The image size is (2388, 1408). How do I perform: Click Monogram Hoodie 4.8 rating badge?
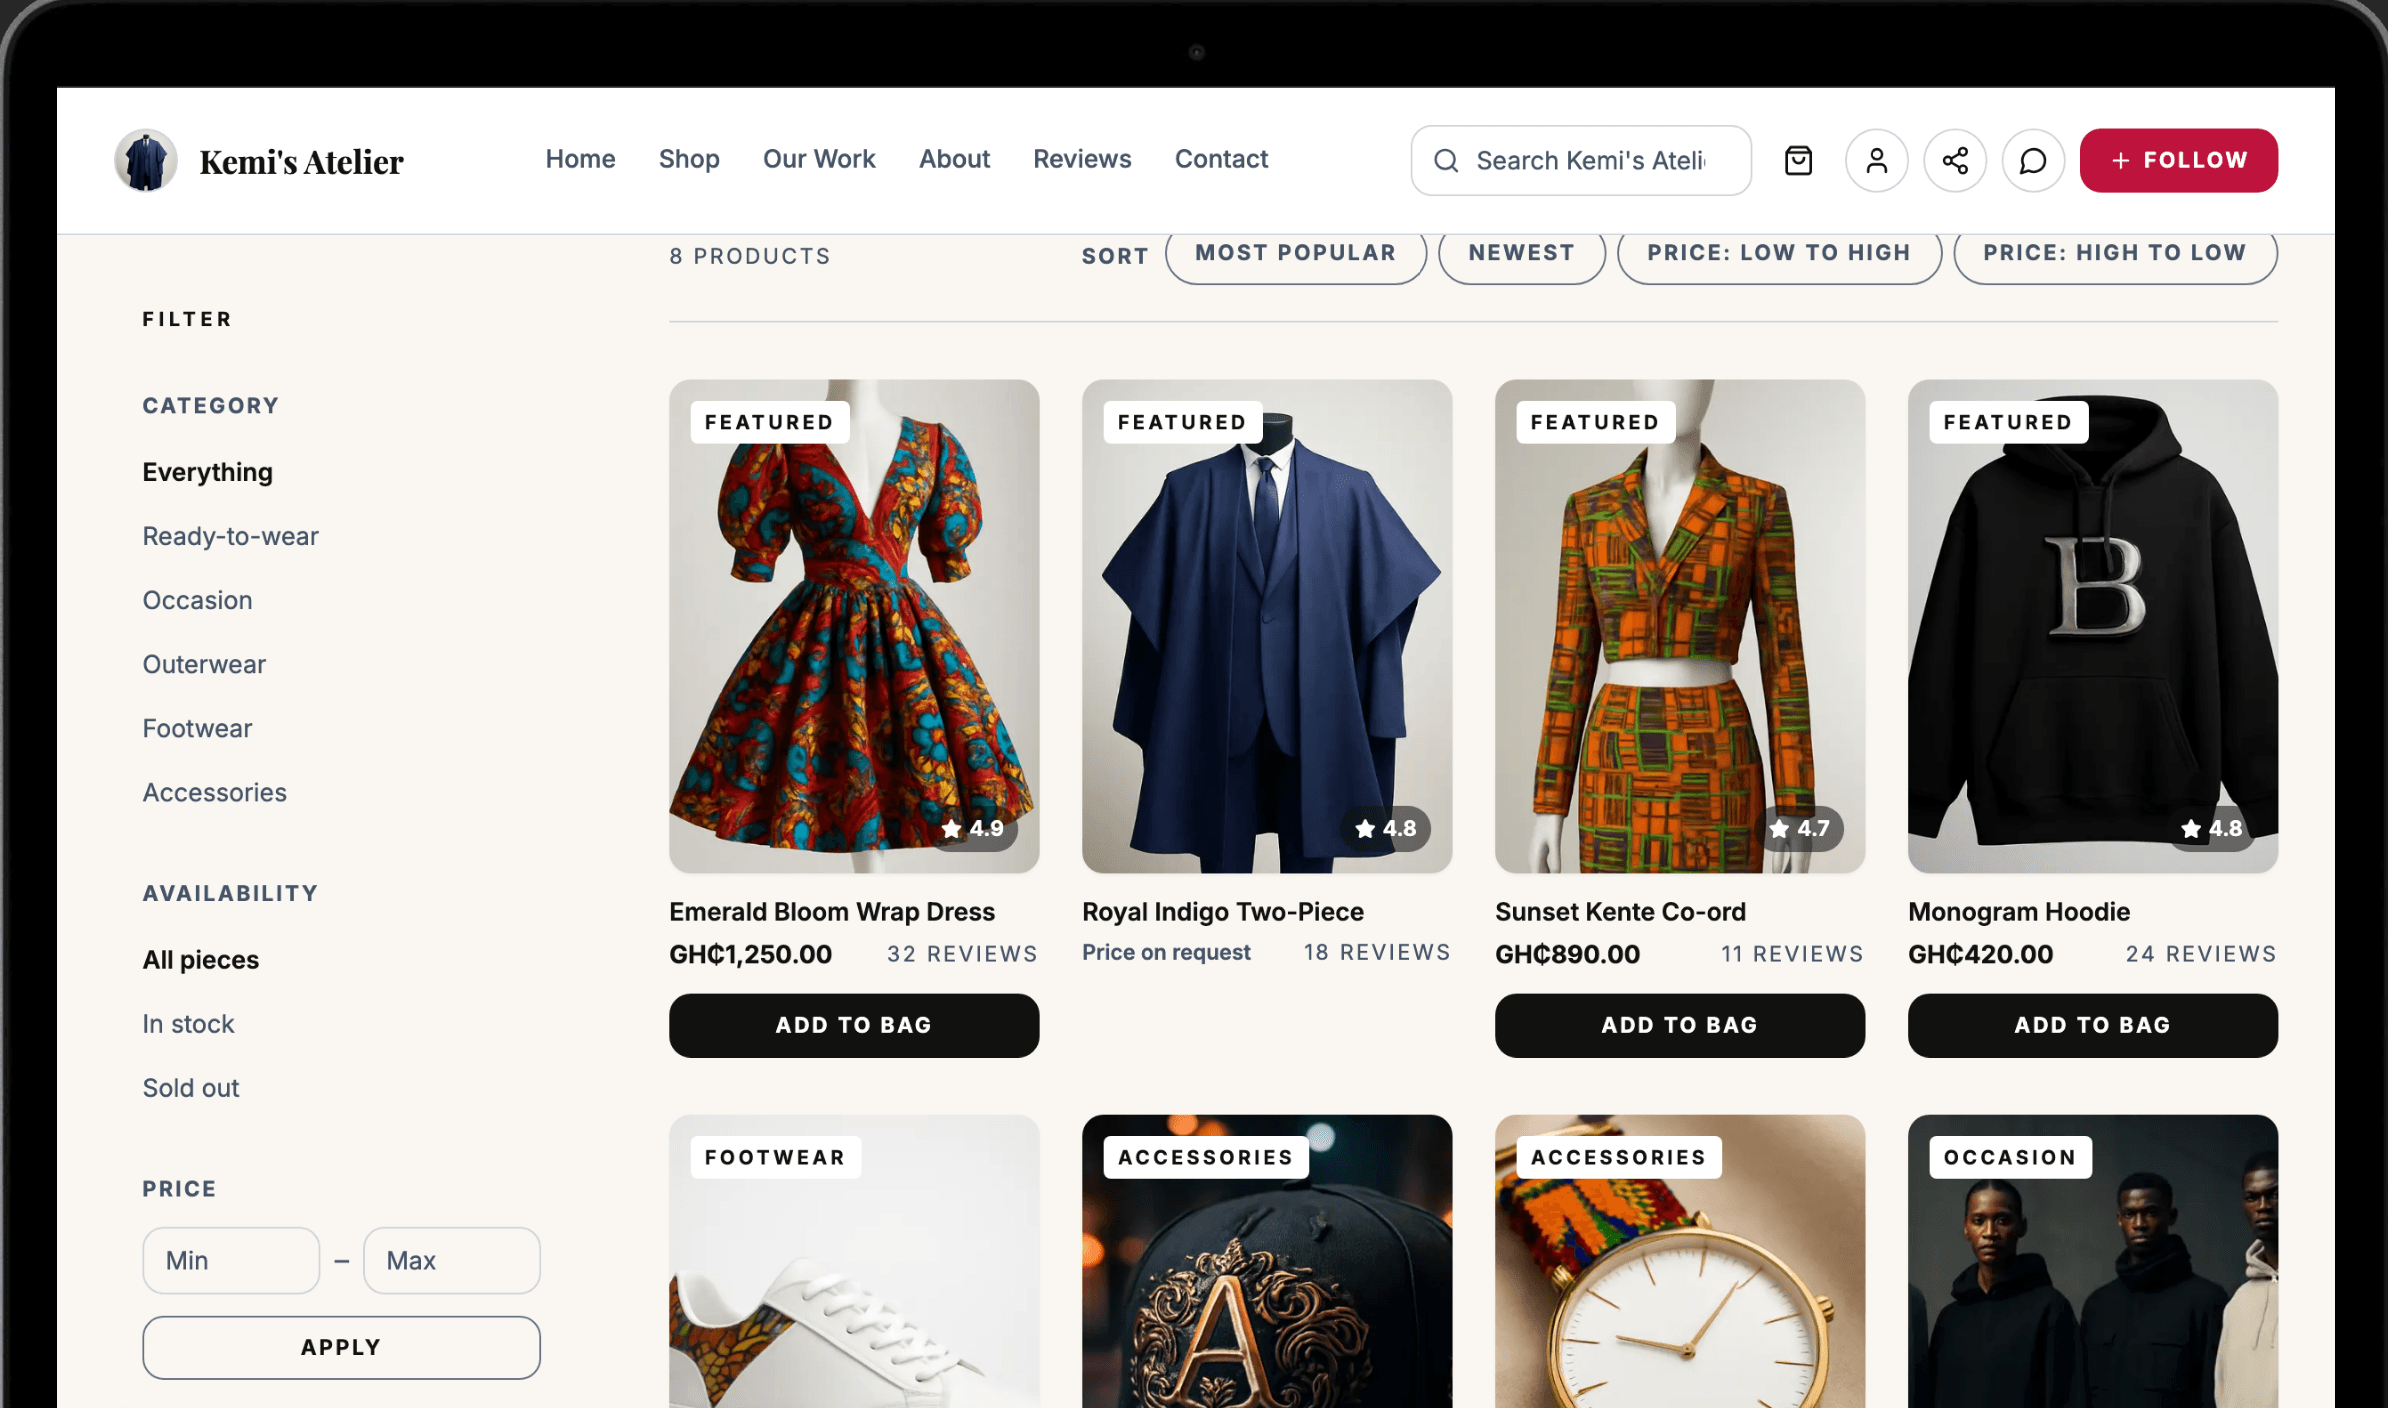2212,828
